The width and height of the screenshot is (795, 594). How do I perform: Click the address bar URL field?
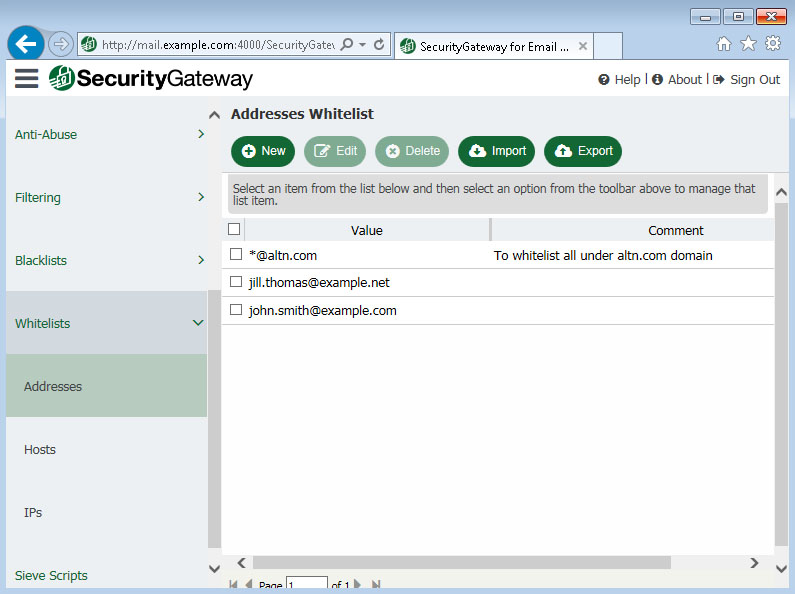[x=218, y=45]
